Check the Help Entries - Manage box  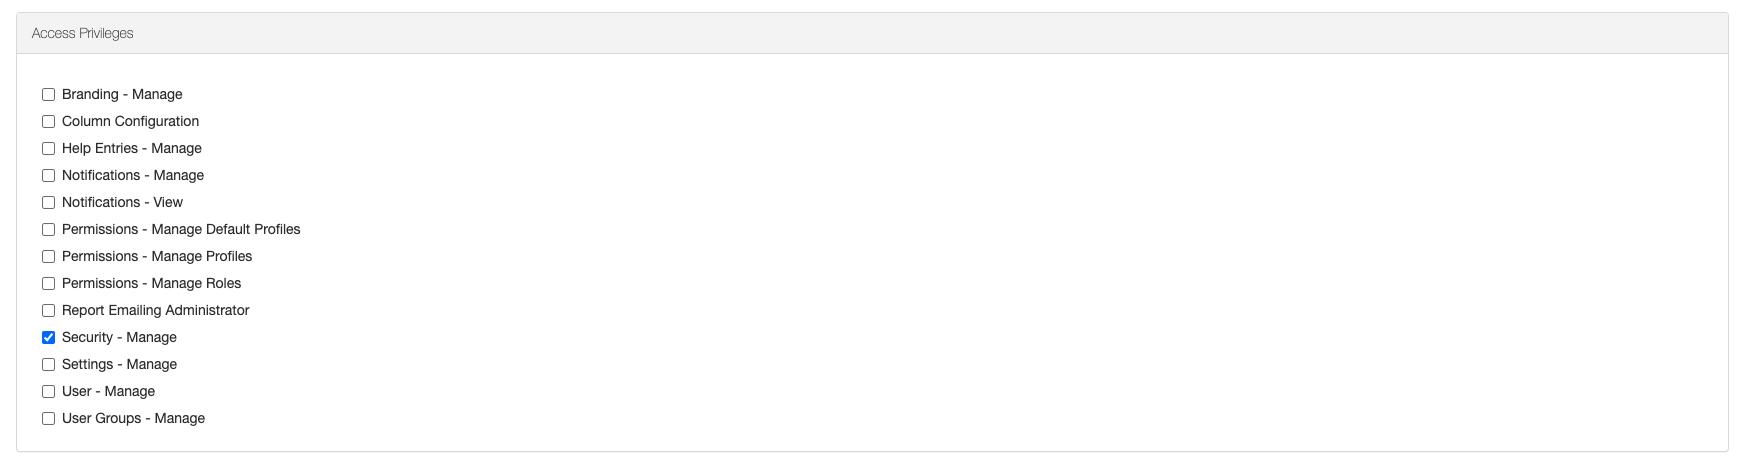pyautogui.click(x=48, y=149)
